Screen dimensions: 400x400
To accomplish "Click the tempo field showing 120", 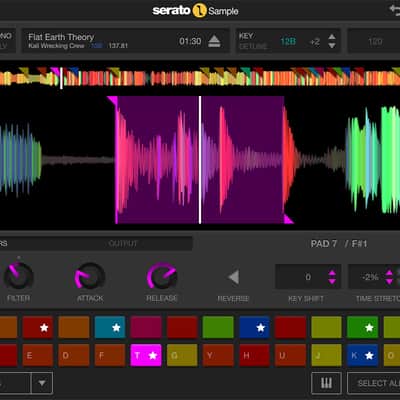I will coord(374,41).
